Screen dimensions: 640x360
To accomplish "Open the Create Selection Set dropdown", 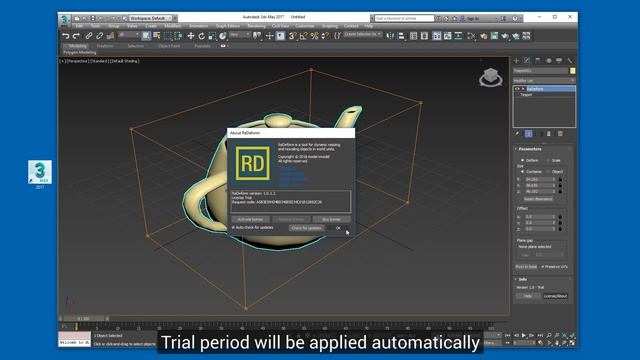I will 363,35.
